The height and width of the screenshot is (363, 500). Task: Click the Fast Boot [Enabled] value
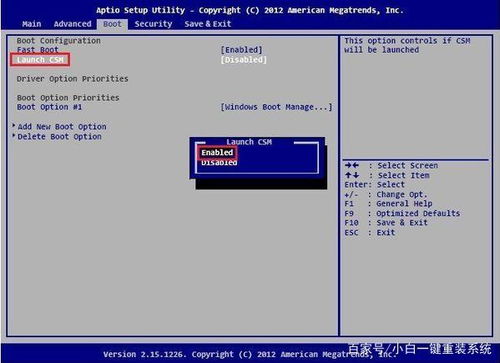(x=242, y=50)
